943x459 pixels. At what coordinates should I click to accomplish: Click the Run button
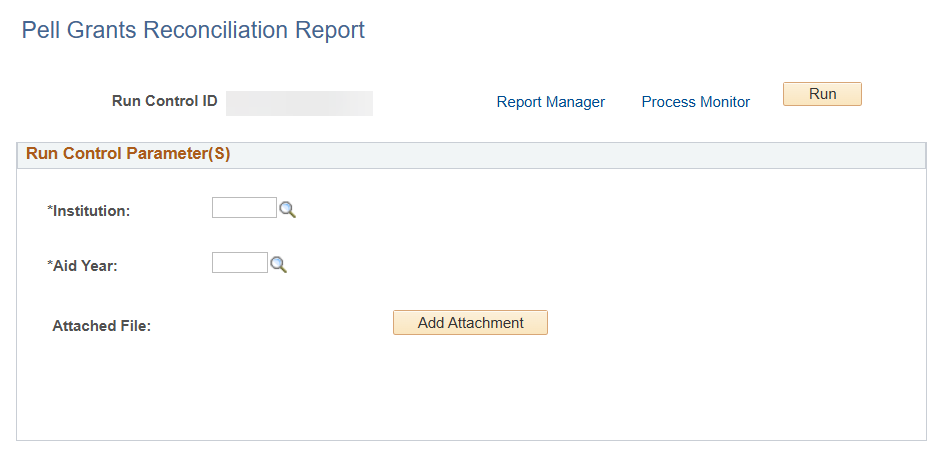[822, 94]
